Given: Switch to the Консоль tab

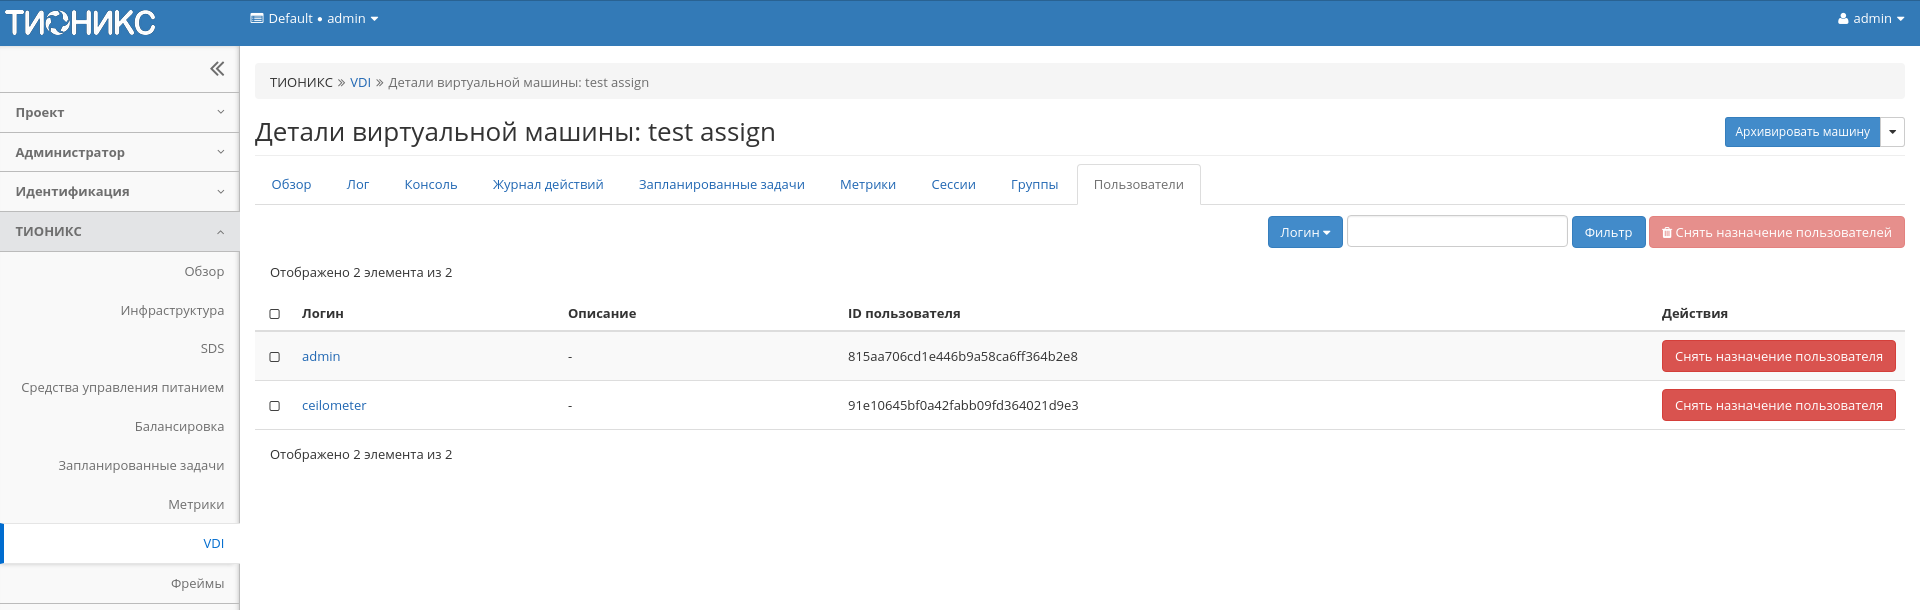Looking at the screenshot, I should point(430,185).
